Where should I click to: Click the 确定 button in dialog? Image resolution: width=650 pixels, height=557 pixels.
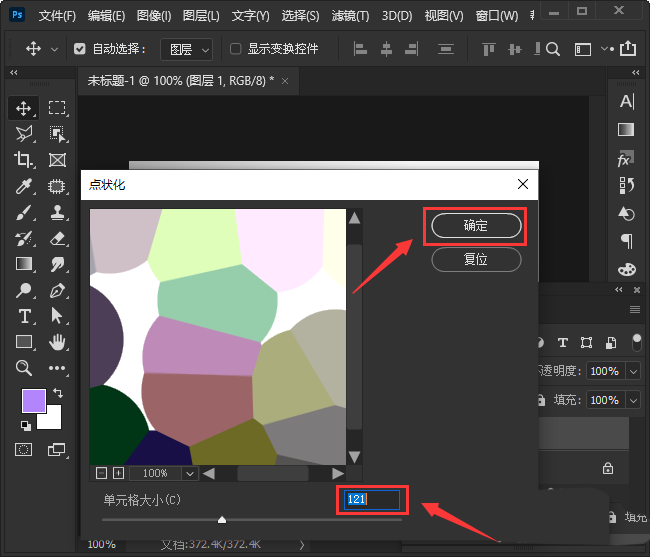click(476, 226)
